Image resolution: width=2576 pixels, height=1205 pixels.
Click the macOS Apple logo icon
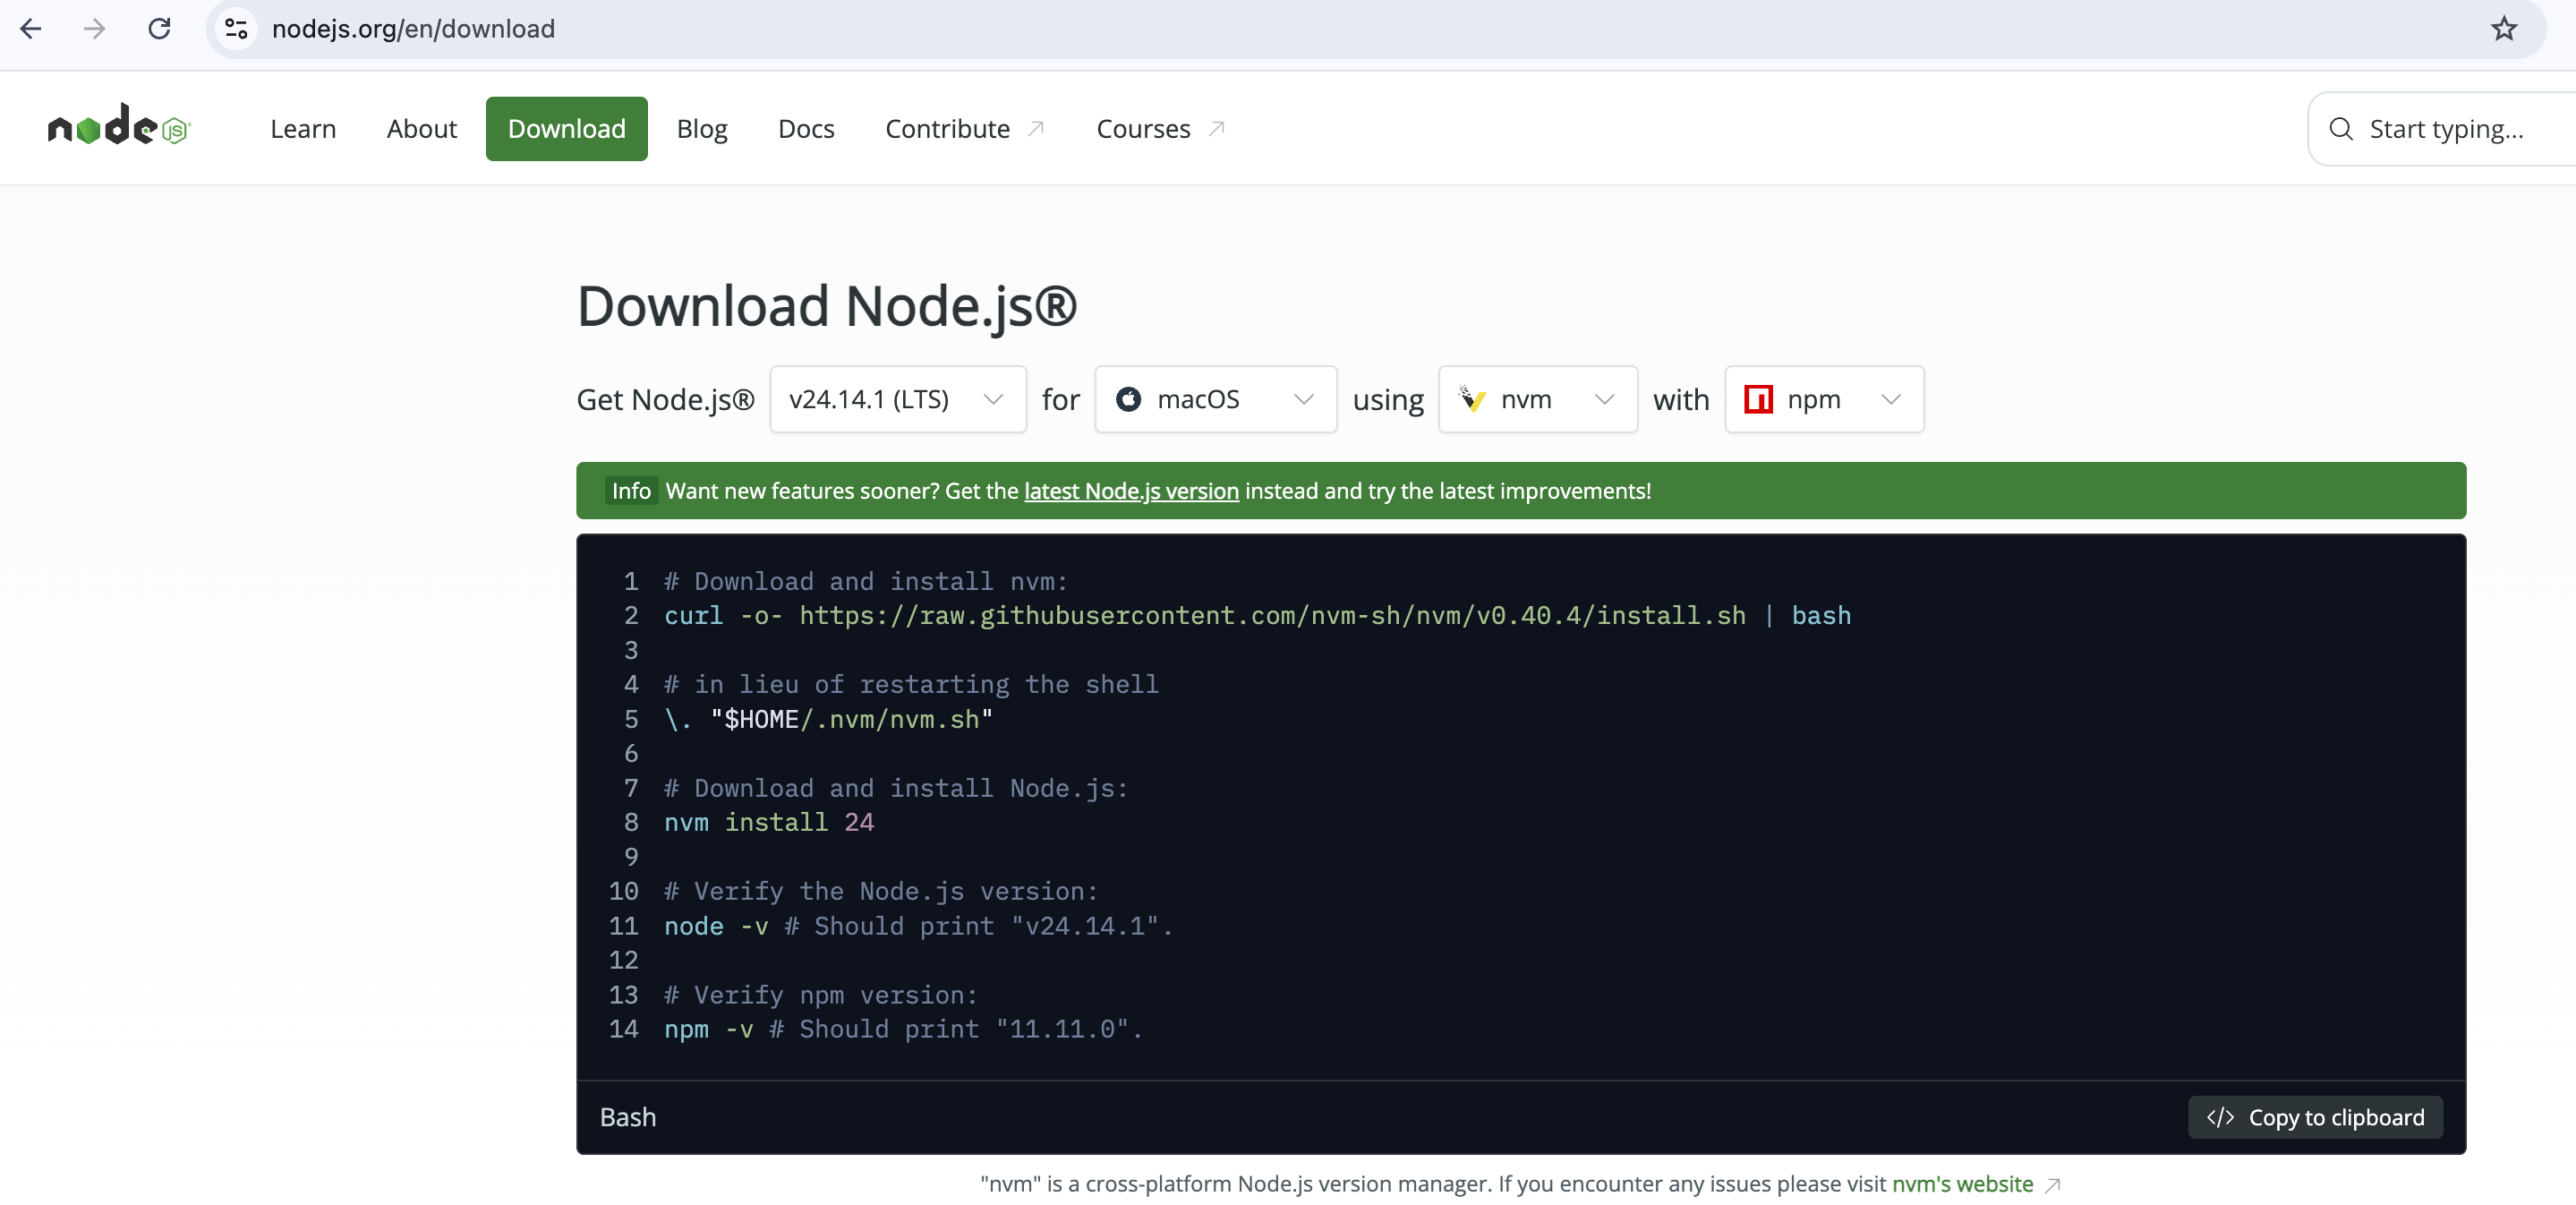click(1127, 399)
